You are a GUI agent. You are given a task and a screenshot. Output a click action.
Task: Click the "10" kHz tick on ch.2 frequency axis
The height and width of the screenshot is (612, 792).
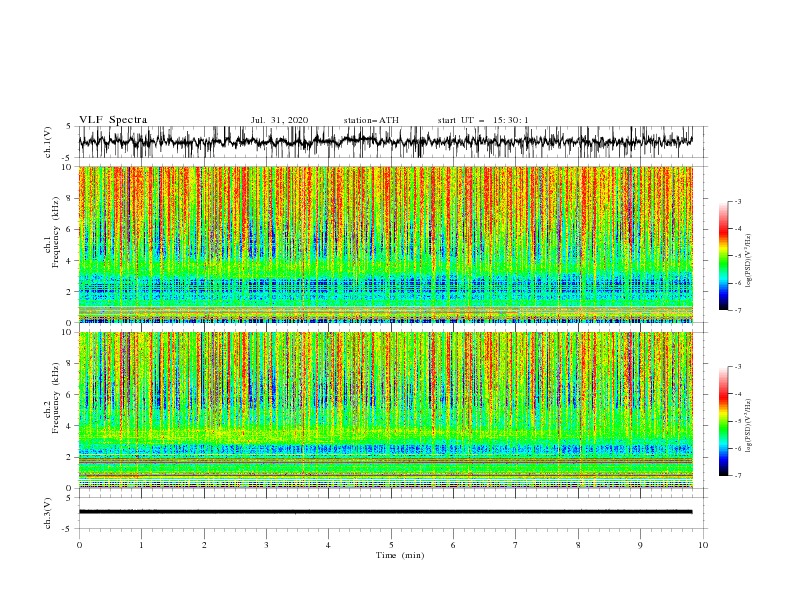tap(67, 332)
